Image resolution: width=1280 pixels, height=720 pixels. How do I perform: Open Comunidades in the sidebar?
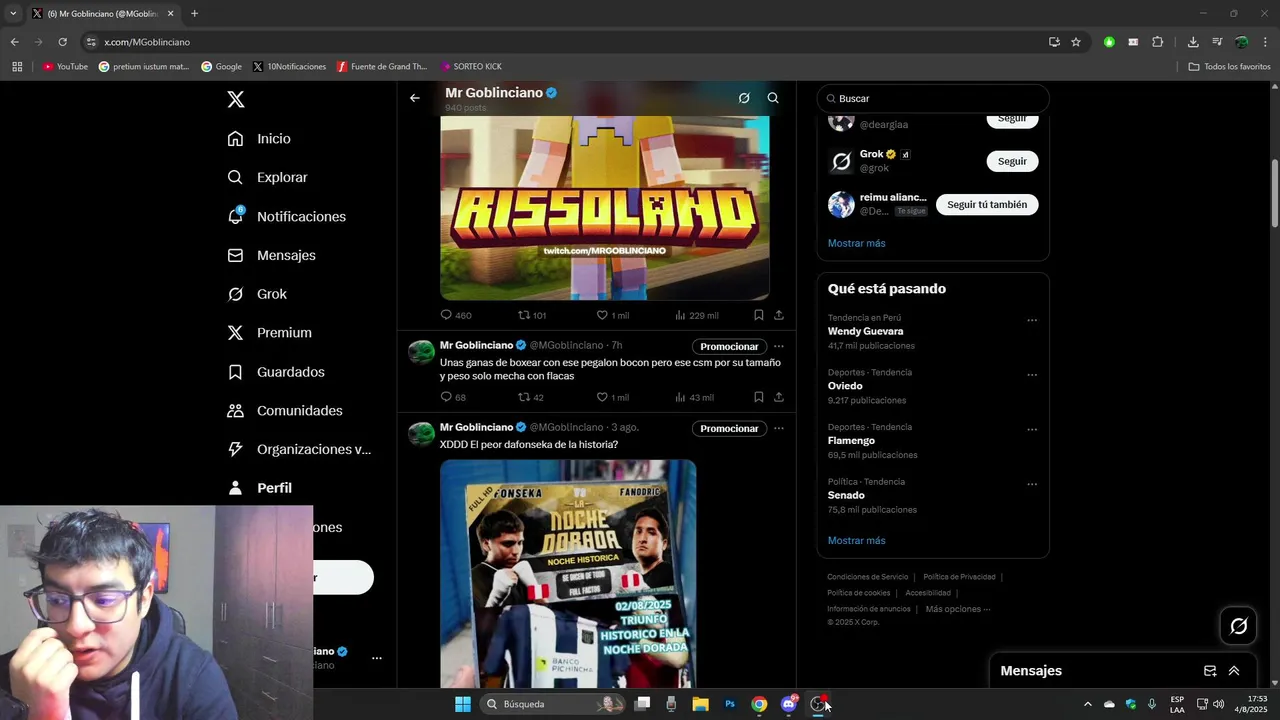pos(285,411)
